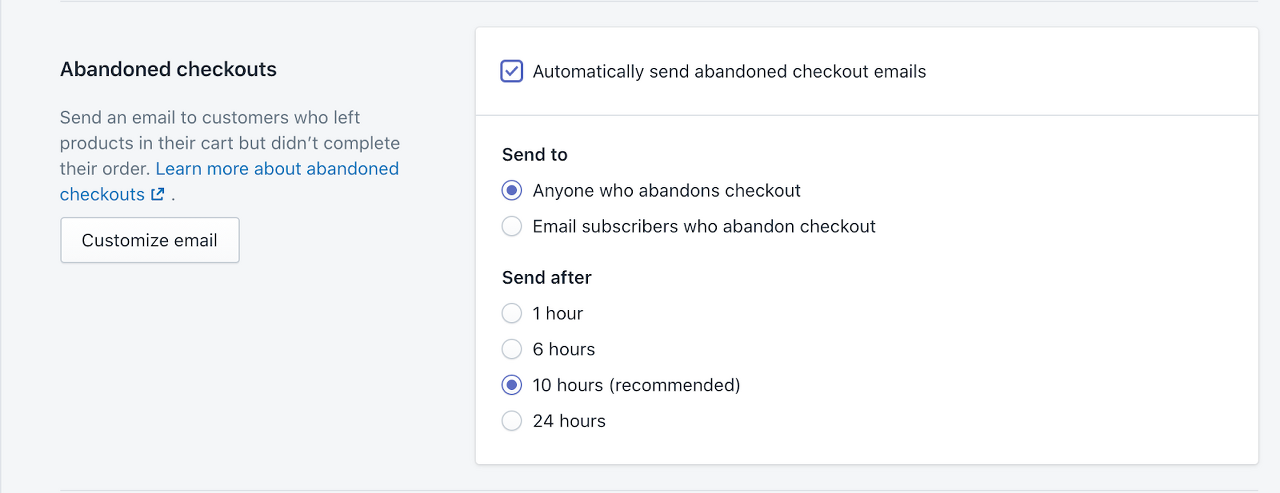Click the 'Abandoned checkouts' section heading

168,70
